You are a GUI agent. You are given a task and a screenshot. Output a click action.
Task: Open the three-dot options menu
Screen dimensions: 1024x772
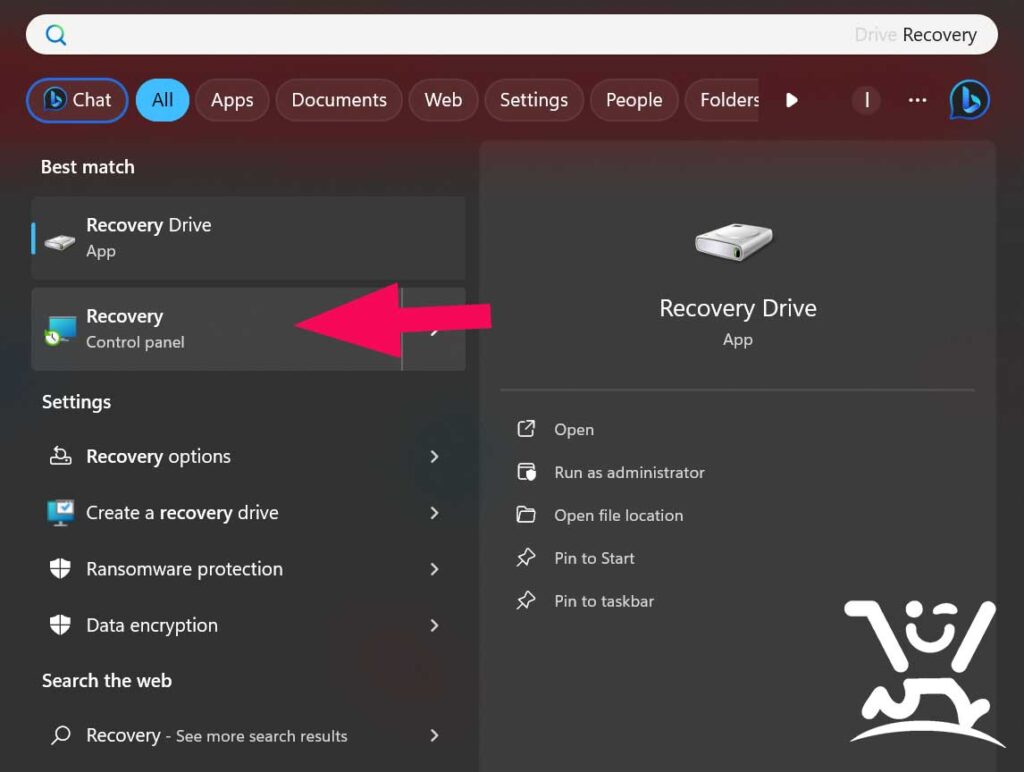pos(917,100)
